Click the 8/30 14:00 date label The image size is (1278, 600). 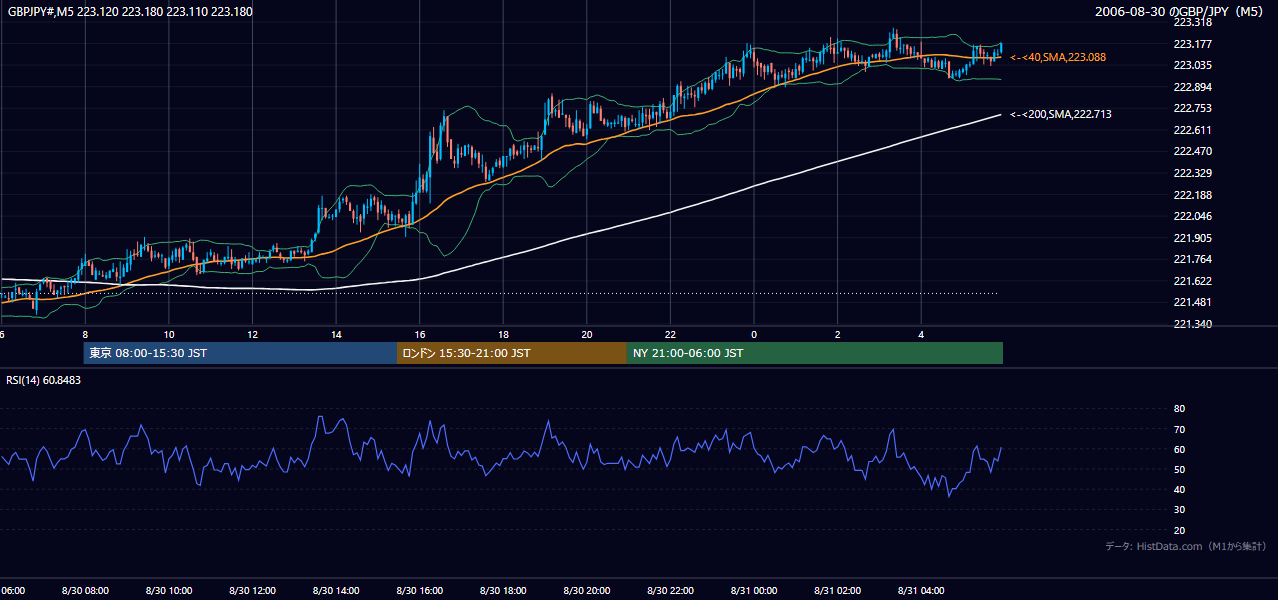point(336,590)
